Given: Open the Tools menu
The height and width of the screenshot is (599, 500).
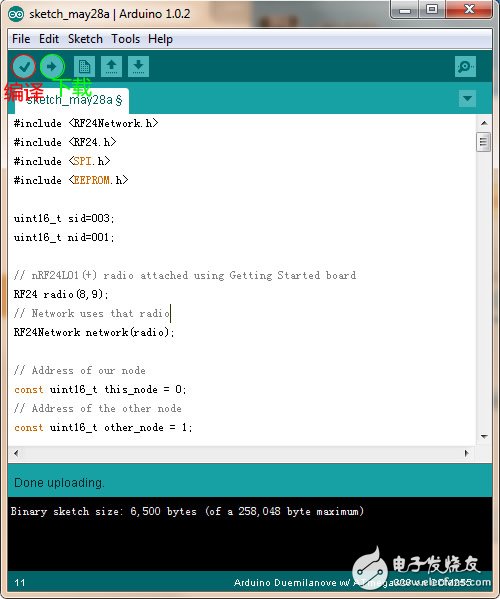Looking at the screenshot, I should [x=125, y=39].
